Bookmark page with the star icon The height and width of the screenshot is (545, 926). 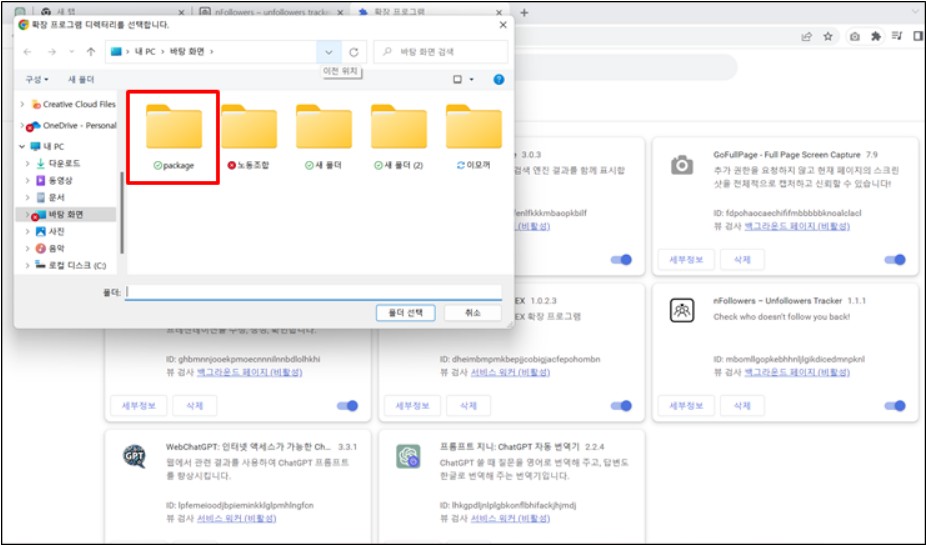click(828, 37)
